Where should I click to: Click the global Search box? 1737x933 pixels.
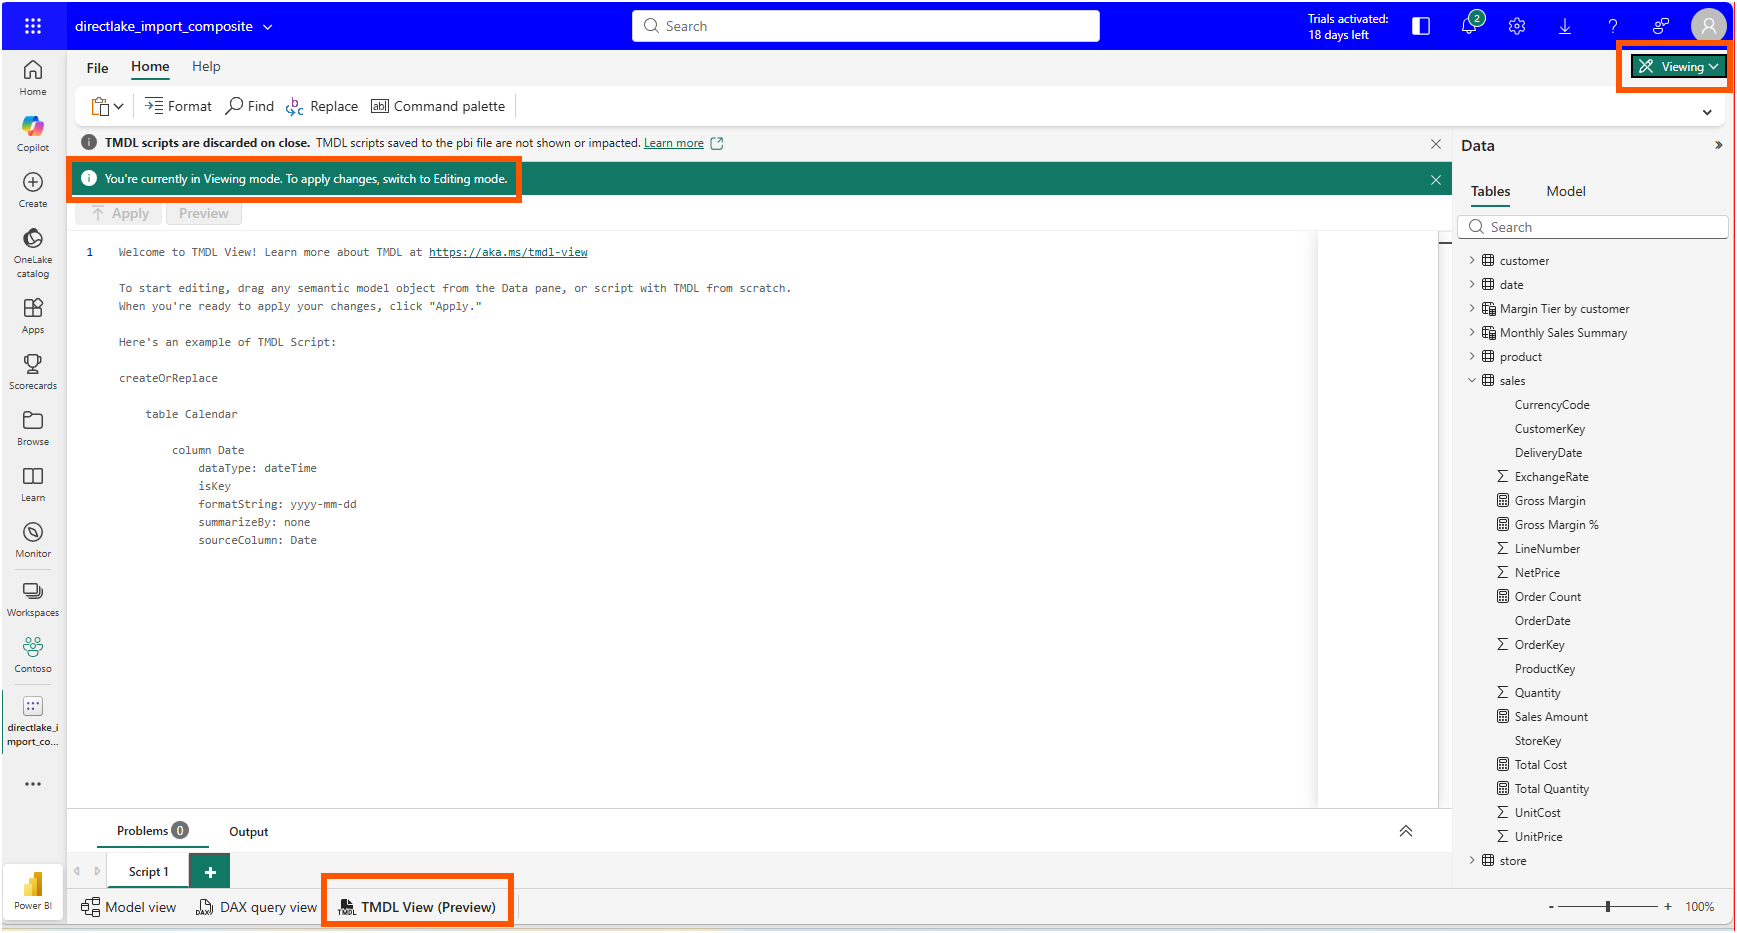[x=866, y=26]
